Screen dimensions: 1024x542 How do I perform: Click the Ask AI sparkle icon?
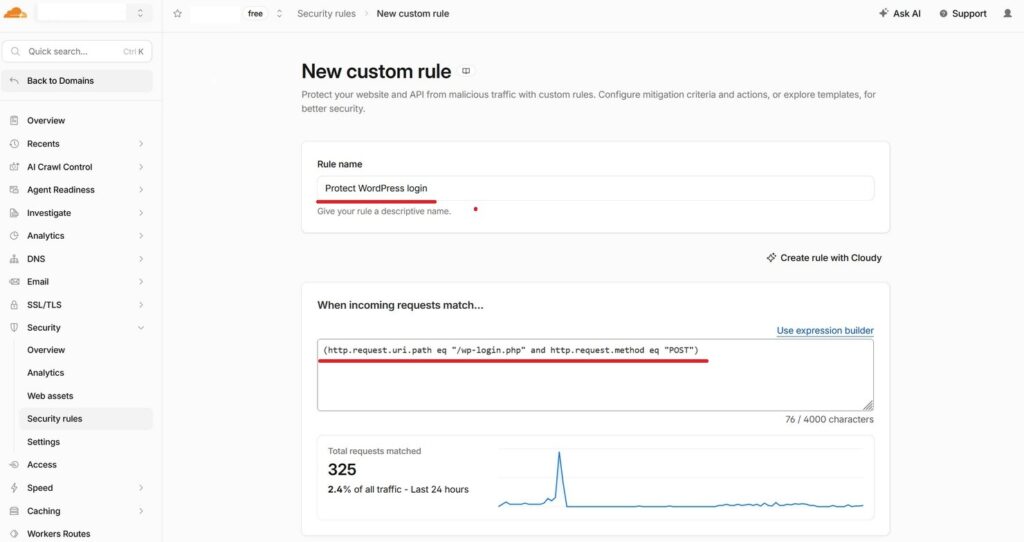click(884, 13)
